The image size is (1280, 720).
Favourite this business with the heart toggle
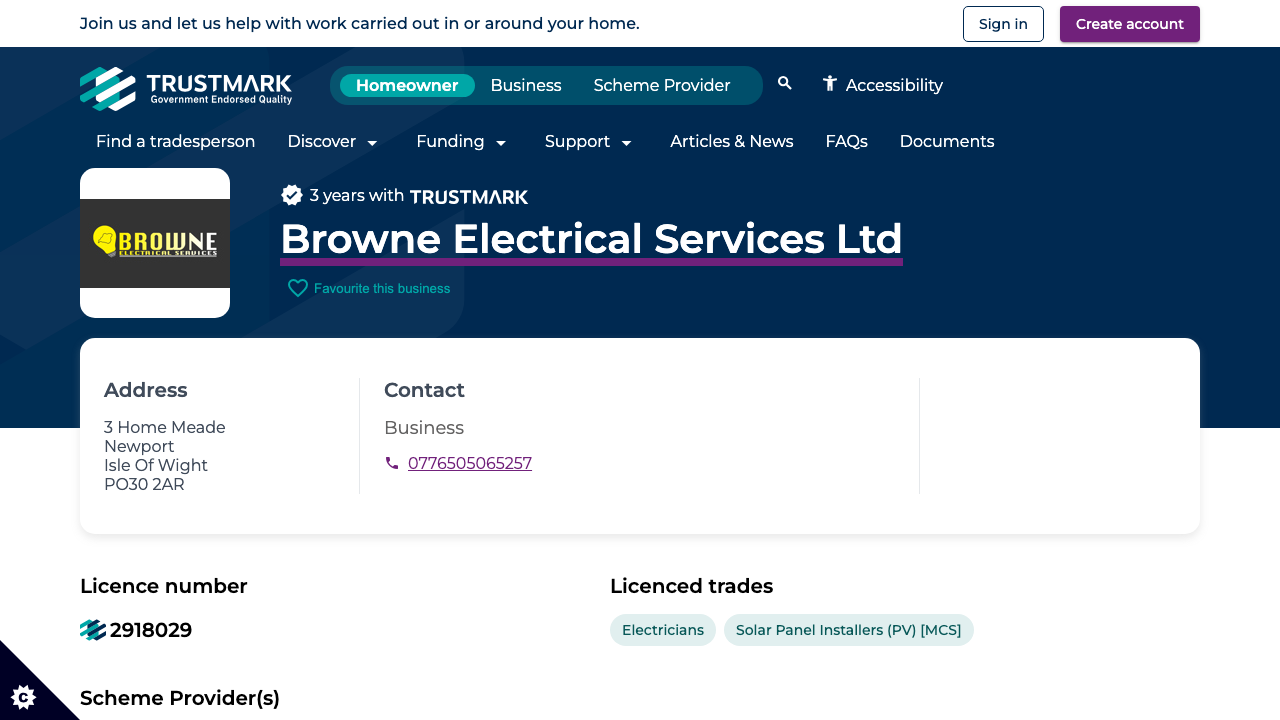(x=297, y=288)
